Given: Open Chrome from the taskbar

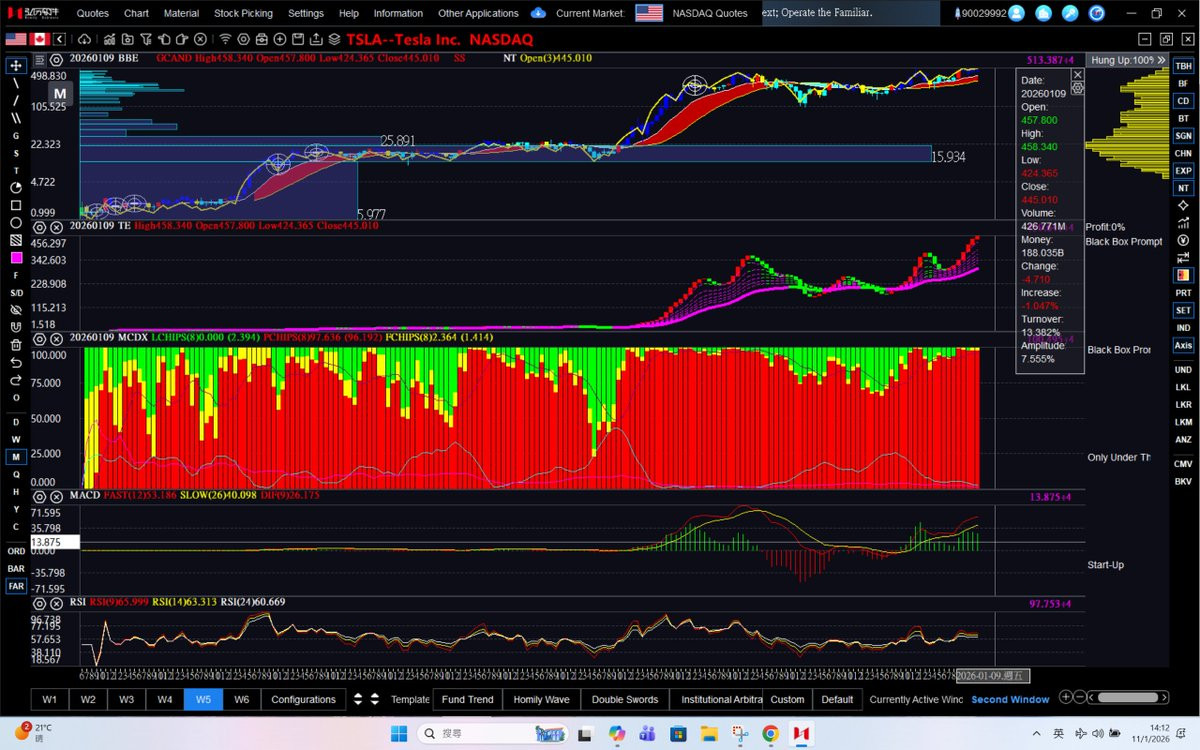Looking at the screenshot, I should (x=770, y=734).
